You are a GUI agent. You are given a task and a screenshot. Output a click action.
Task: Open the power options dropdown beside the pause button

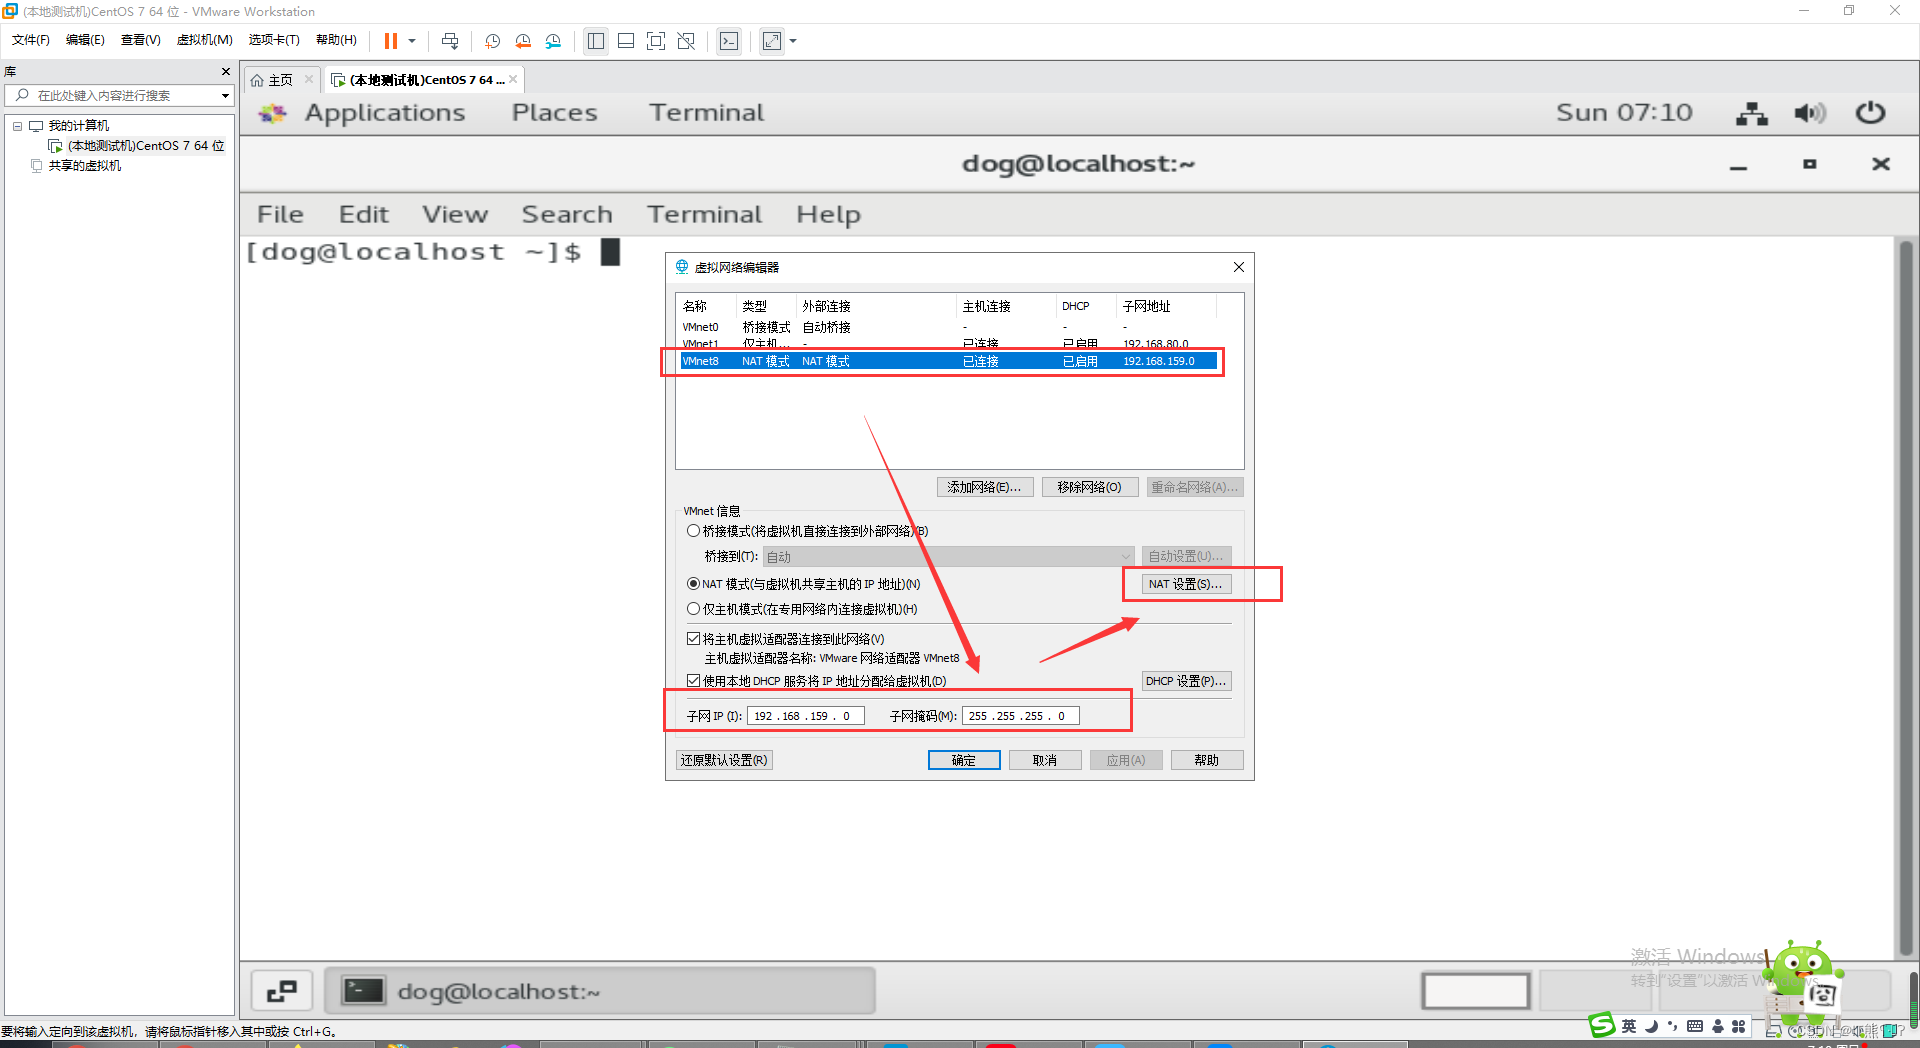click(x=412, y=41)
